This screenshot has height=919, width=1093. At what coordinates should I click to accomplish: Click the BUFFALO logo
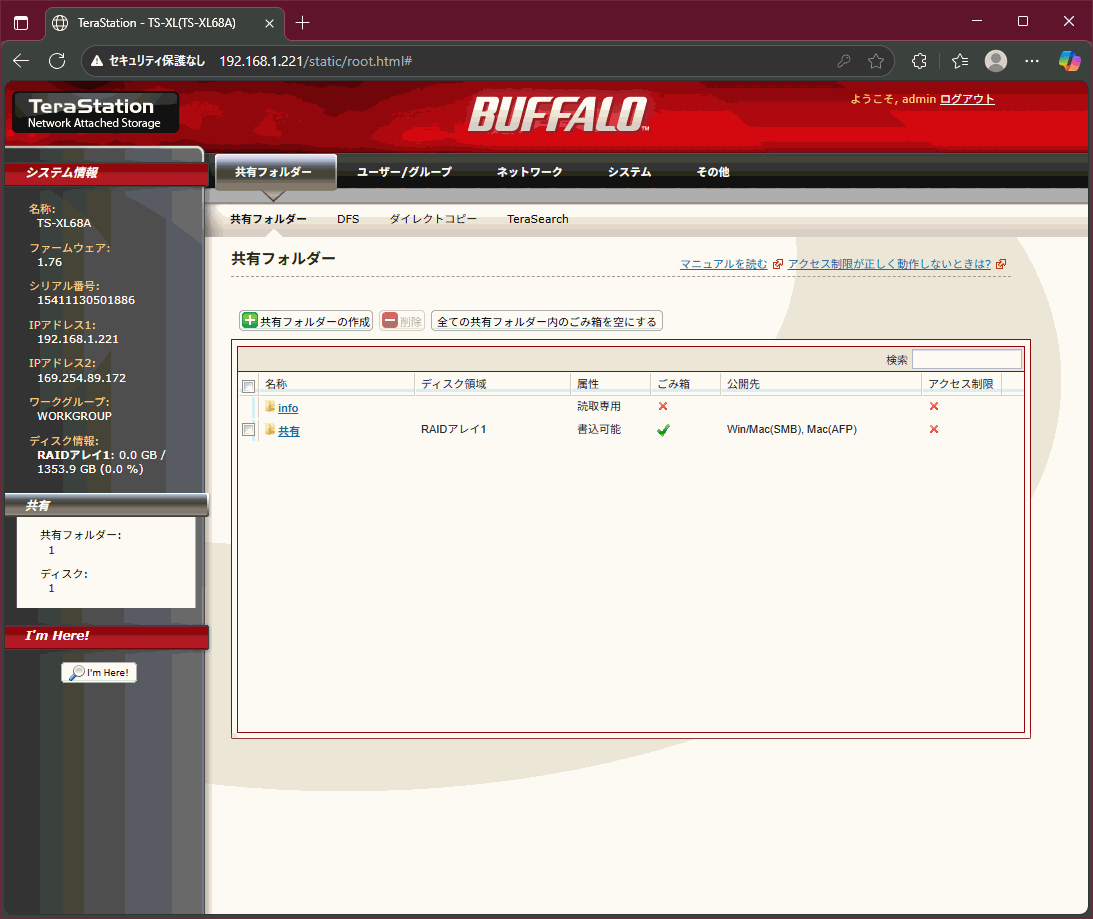pos(558,114)
